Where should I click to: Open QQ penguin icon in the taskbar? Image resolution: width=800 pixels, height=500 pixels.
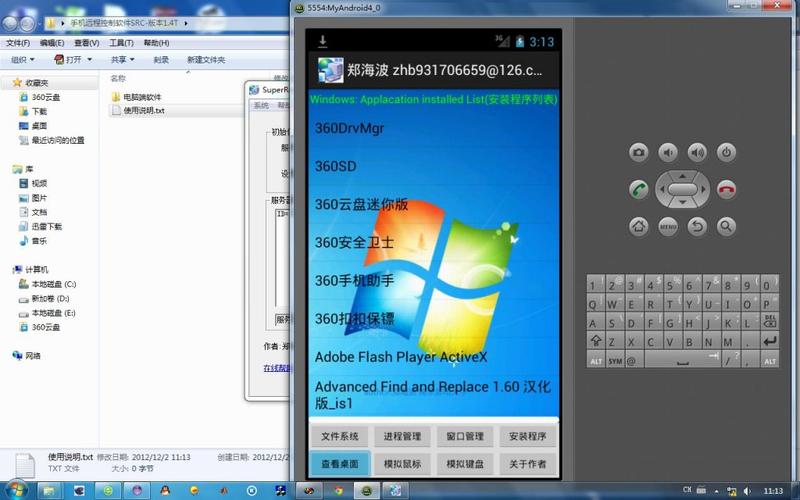coord(165,491)
